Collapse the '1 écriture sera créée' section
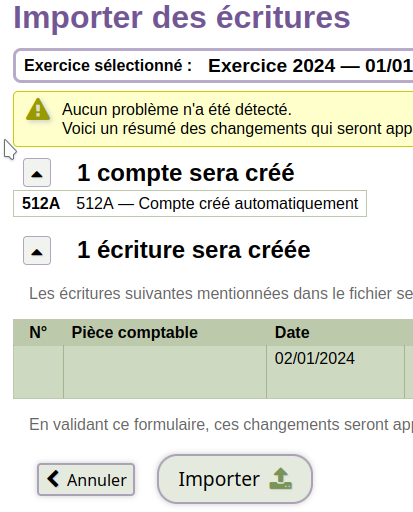The image size is (413, 512). [37, 251]
